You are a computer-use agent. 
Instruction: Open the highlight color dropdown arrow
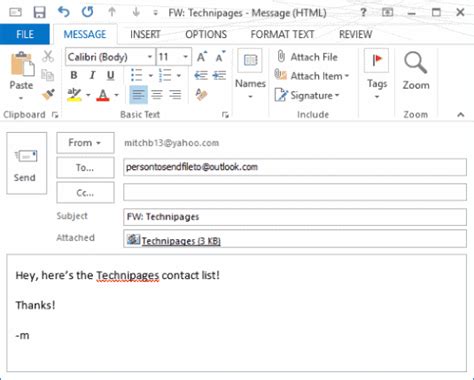[x=88, y=95]
